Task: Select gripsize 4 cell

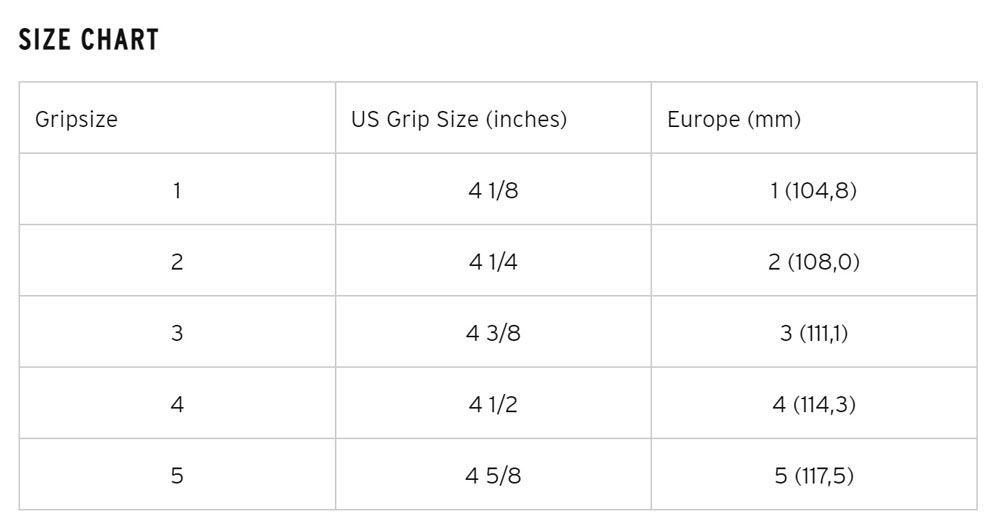Action: (177, 404)
